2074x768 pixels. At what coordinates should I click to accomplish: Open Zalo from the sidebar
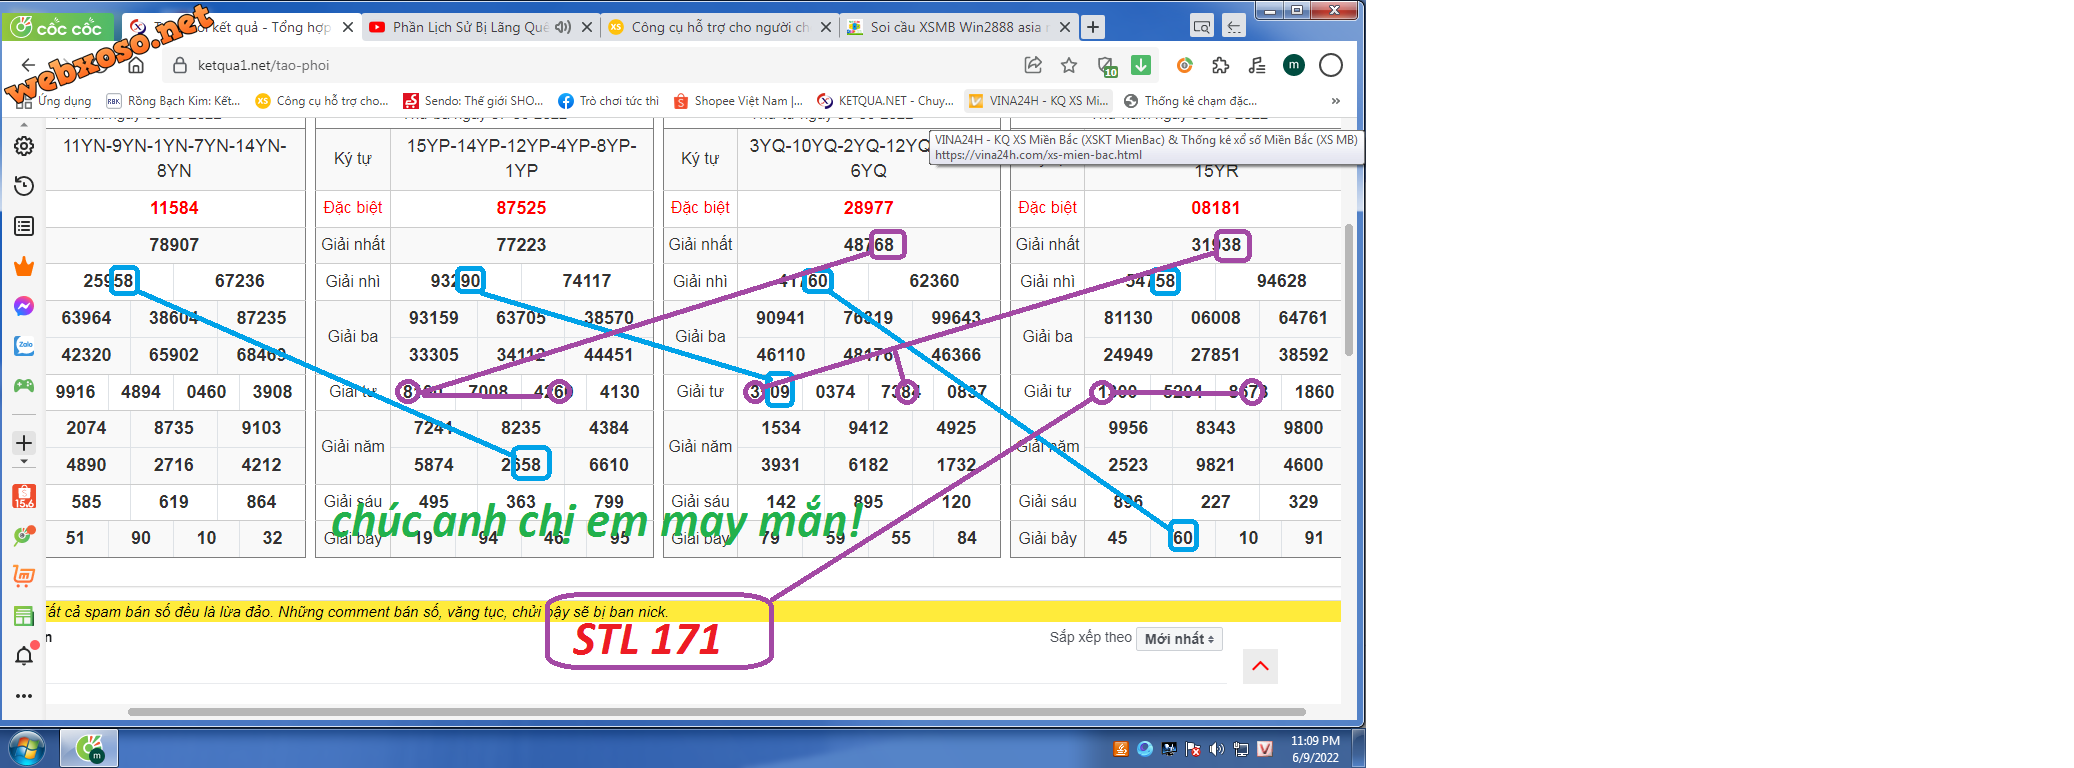click(x=24, y=346)
